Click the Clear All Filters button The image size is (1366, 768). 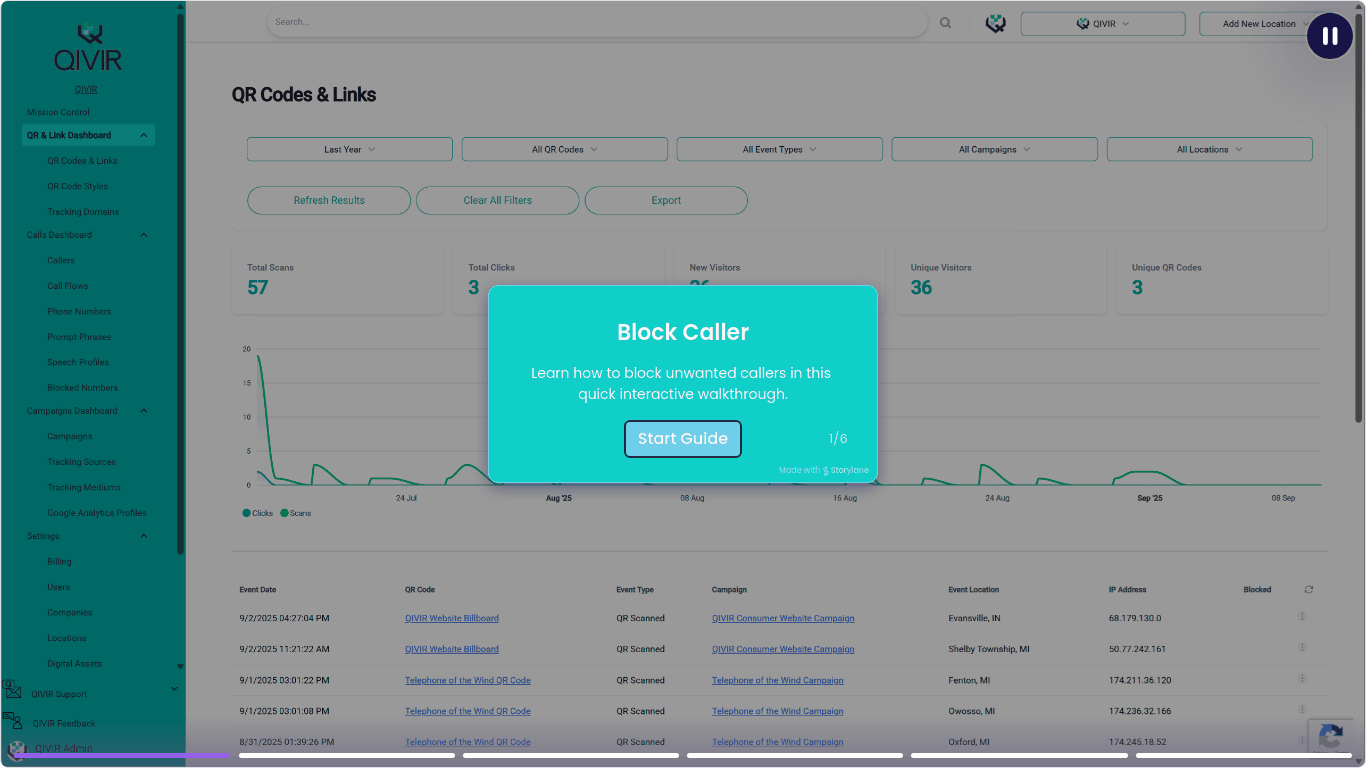[x=498, y=200]
